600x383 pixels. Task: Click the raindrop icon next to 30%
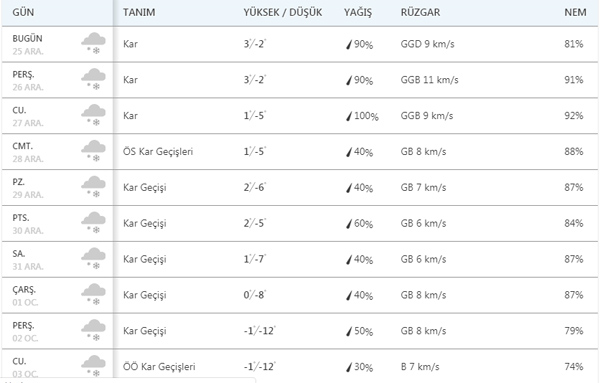349,367
